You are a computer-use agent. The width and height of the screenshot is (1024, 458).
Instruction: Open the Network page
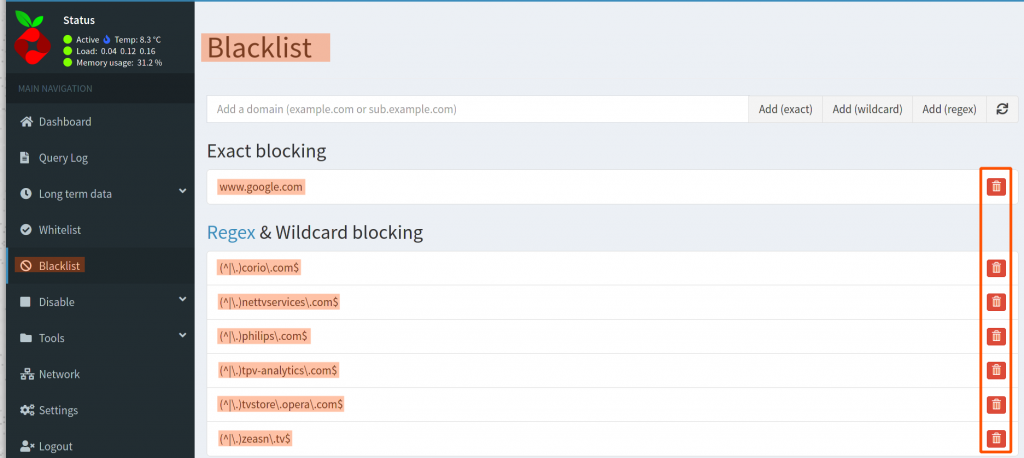[59, 374]
